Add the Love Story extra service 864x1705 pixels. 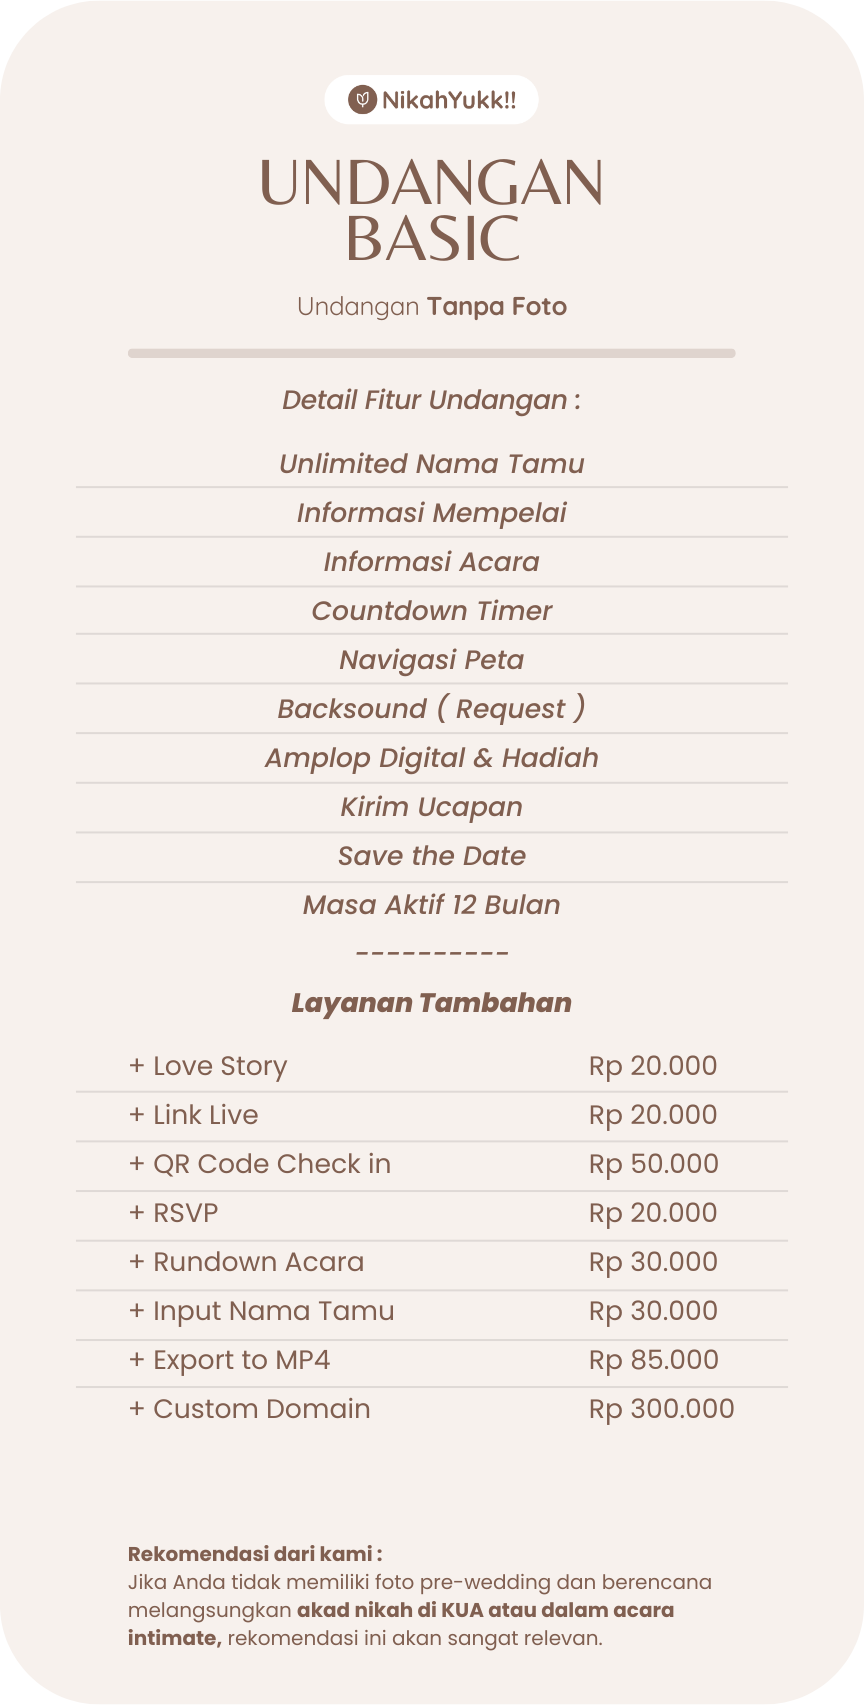click(431, 1067)
